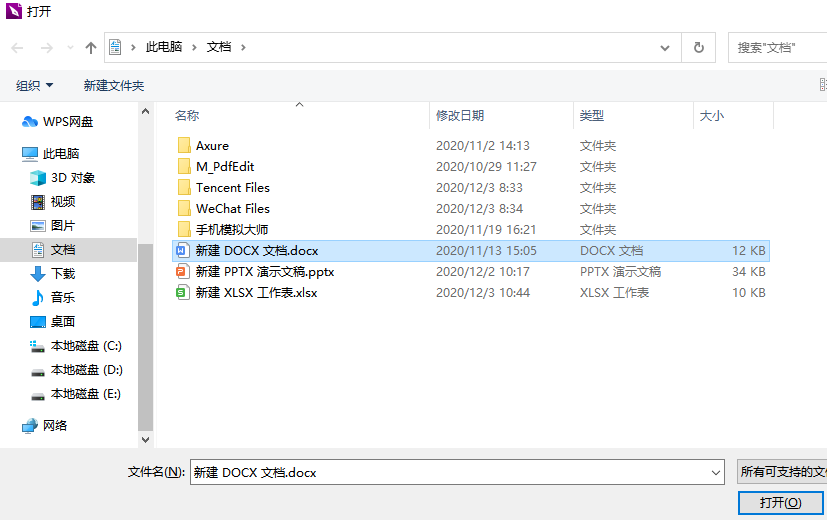Click the 新建 PPTX 演示文稿.pptx file icon
Viewport: 827px width, 520px height.
click(x=182, y=272)
